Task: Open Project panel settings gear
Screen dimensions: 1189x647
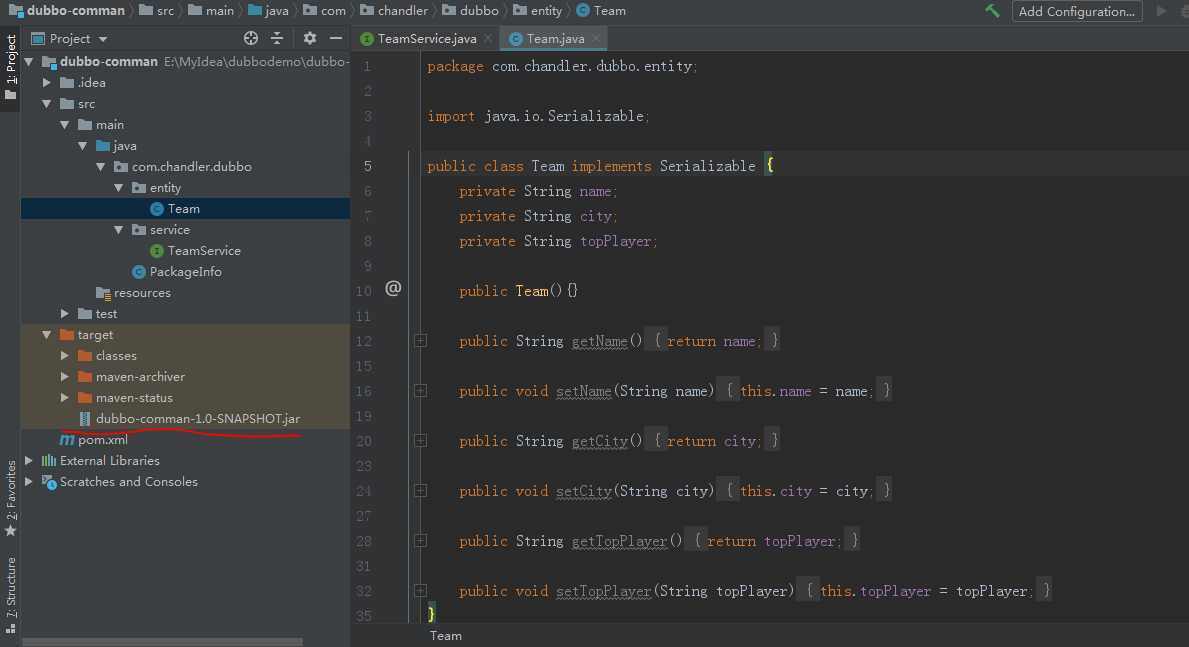Action: click(309, 38)
